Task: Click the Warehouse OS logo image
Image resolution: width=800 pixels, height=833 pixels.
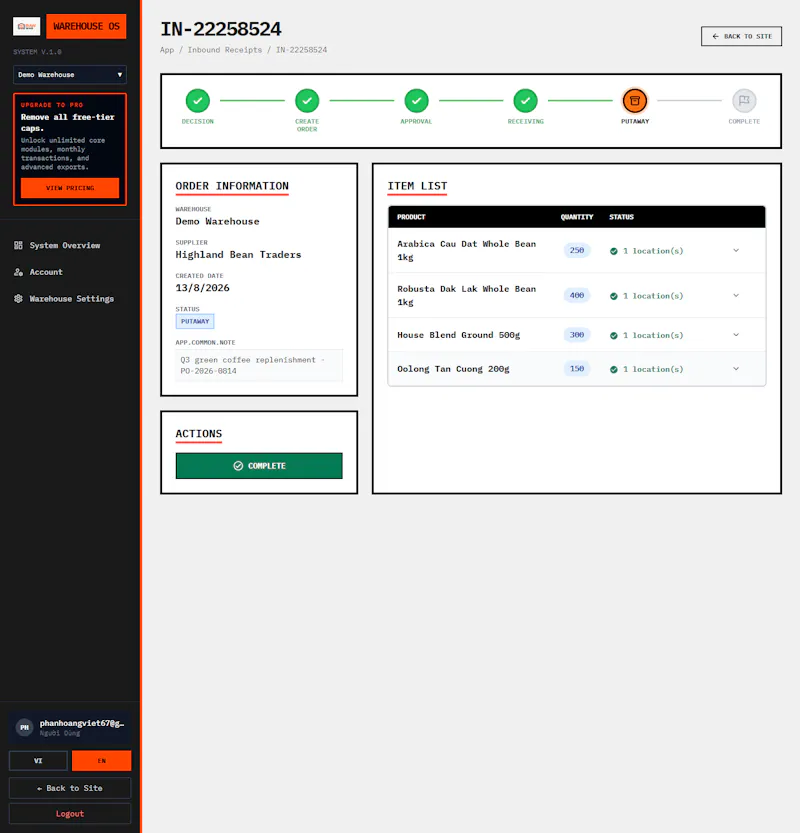Action: (x=27, y=26)
